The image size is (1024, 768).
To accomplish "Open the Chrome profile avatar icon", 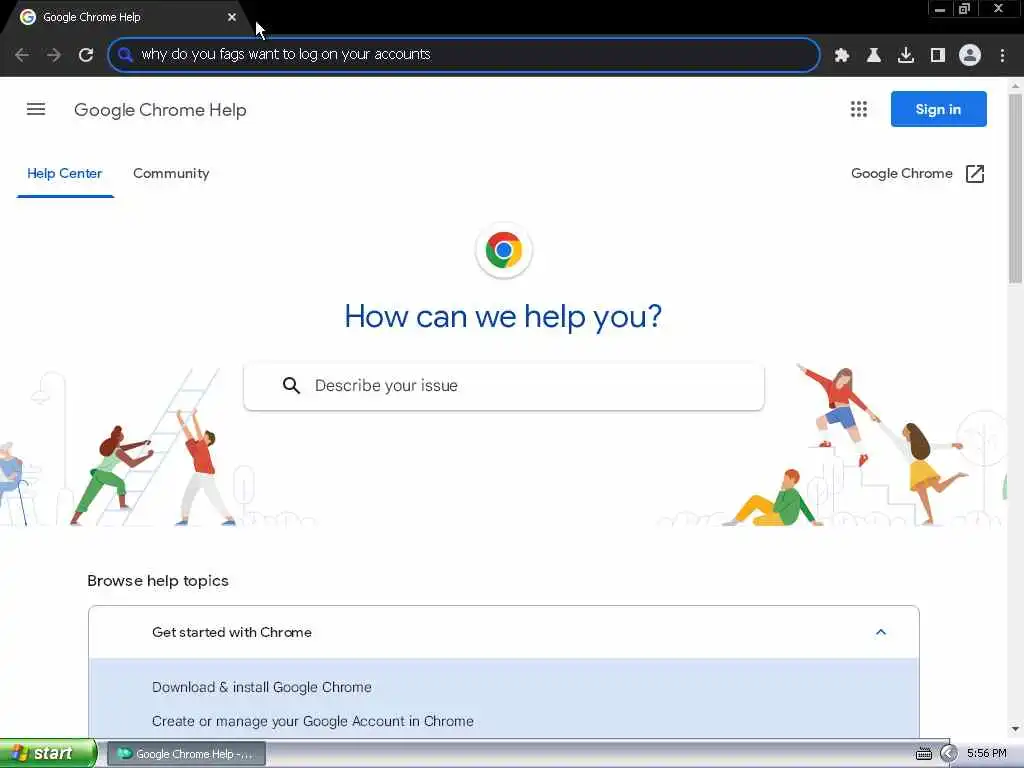I will point(970,55).
